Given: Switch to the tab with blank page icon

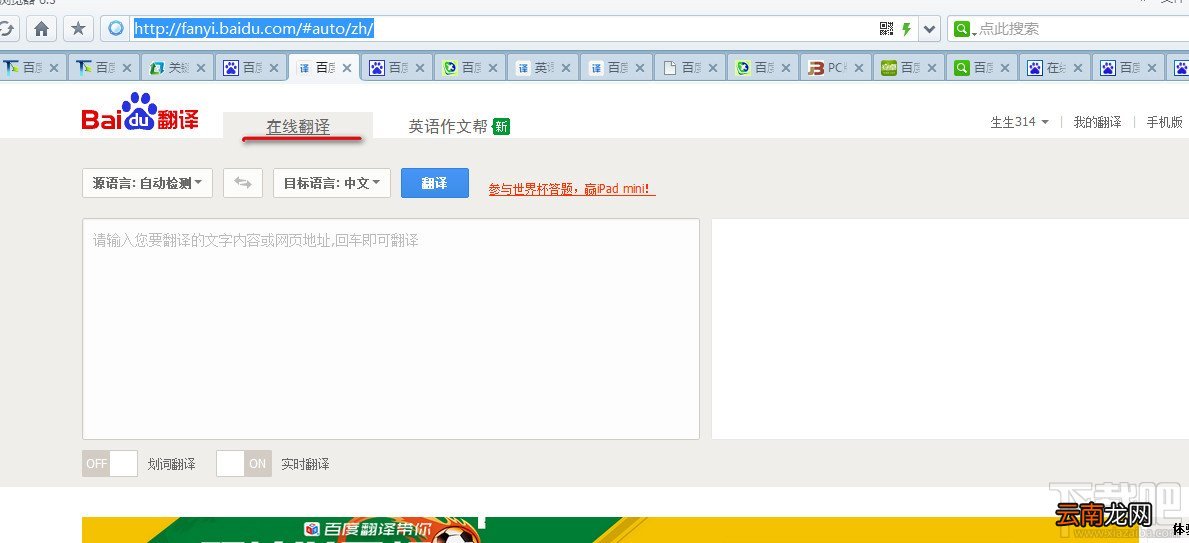Looking at the screenshot, I should click(689, 67).
